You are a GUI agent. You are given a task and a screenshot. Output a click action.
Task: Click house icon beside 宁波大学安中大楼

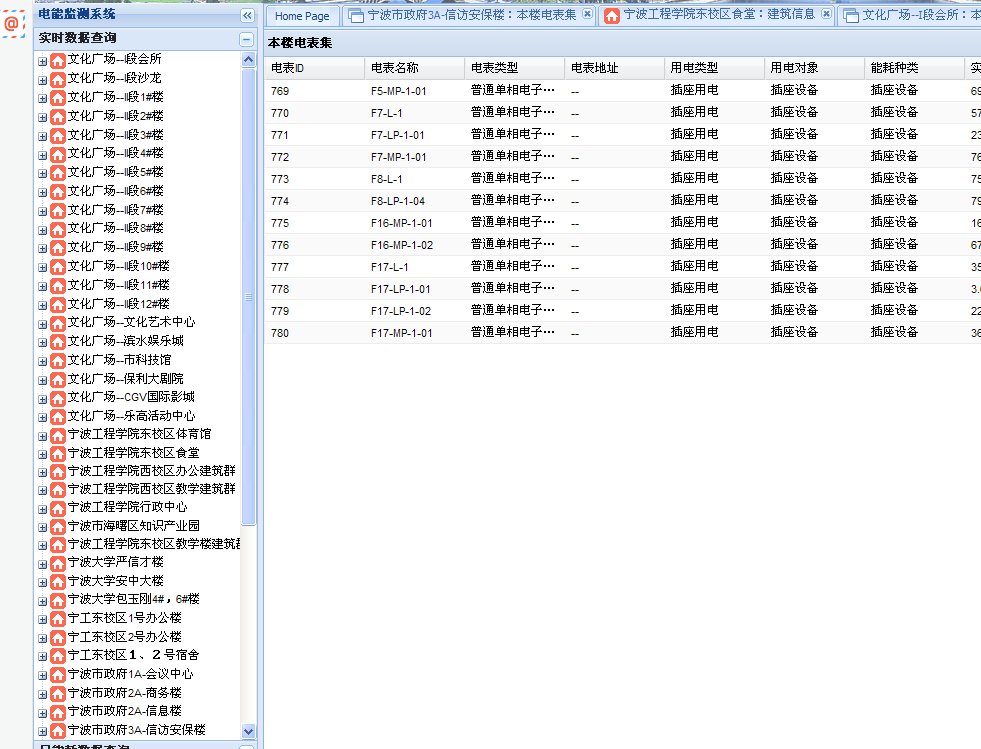(58, 582)
